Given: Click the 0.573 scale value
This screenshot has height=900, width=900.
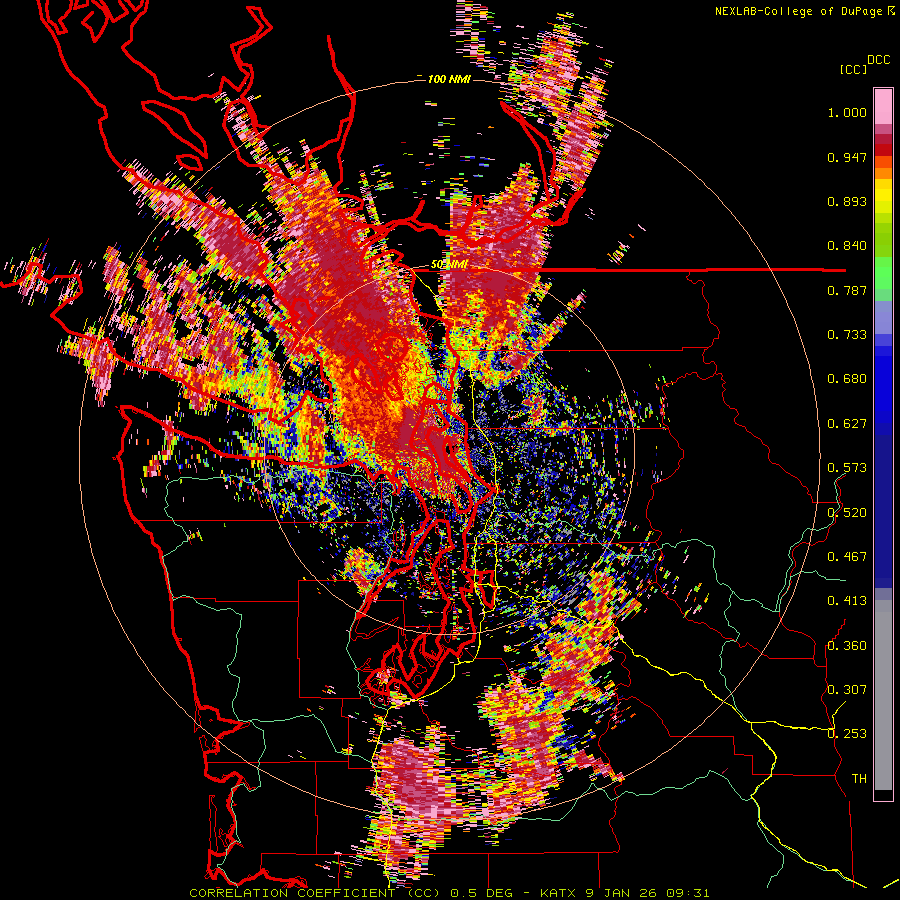Looking at the screenshot, I should coord(847,468).
